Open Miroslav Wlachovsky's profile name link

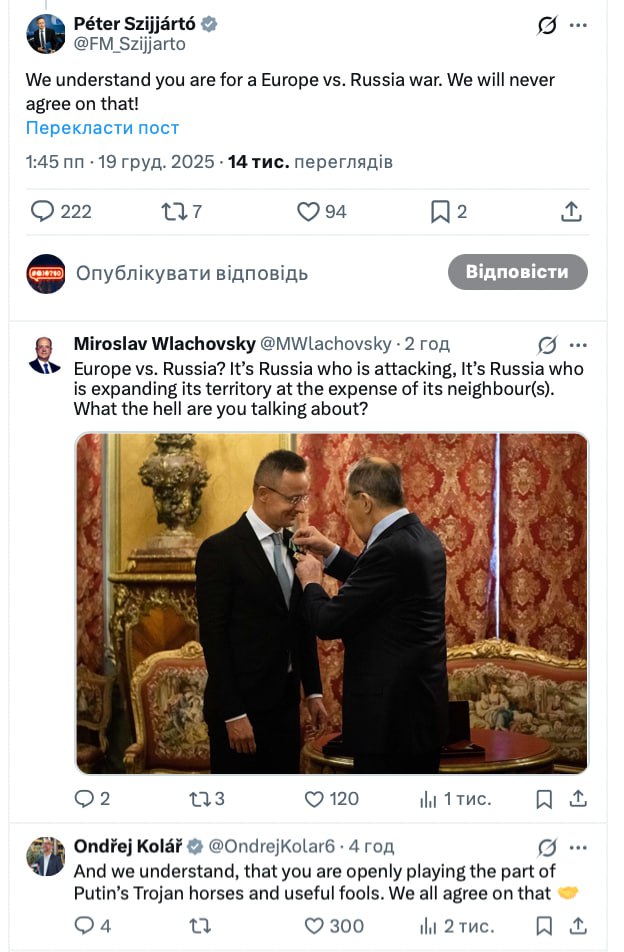pyautogui.click(x=164, y=344)
